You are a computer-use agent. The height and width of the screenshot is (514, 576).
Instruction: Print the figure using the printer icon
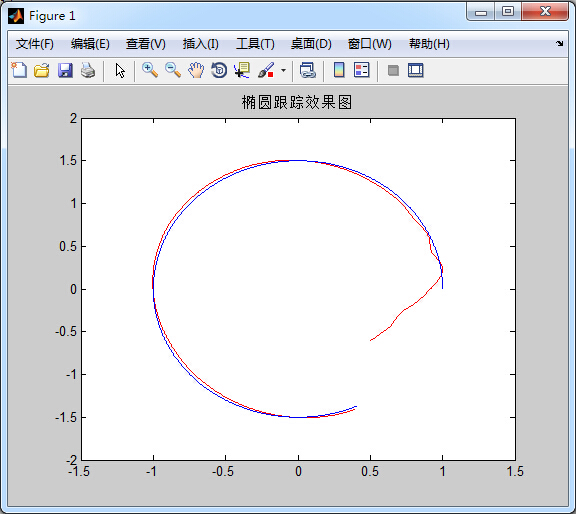tap(88, 70)
